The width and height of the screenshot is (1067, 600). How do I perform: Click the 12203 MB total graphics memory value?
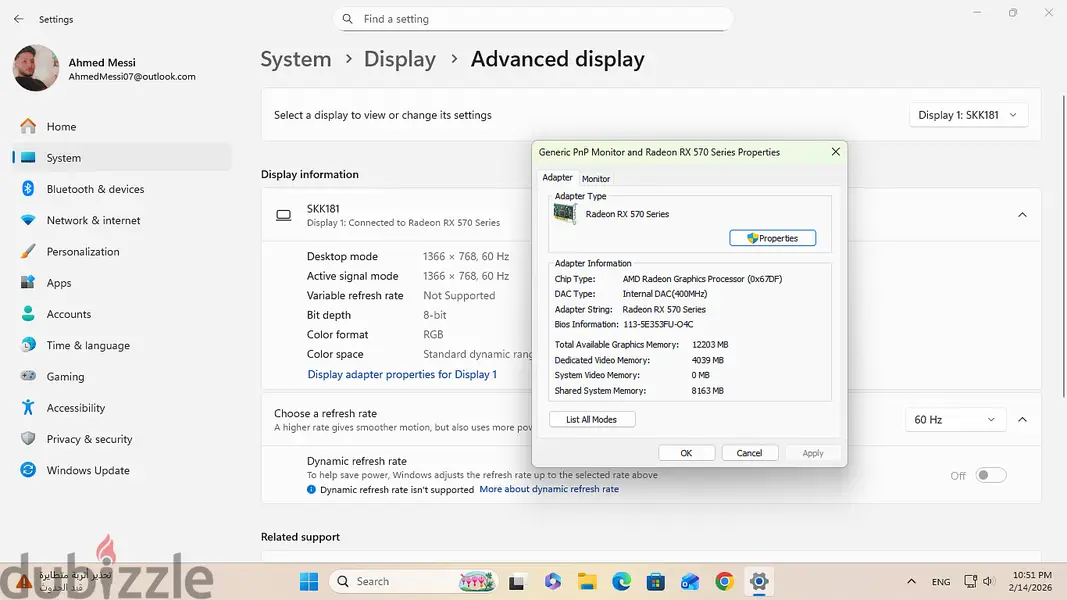coord(710,345)
